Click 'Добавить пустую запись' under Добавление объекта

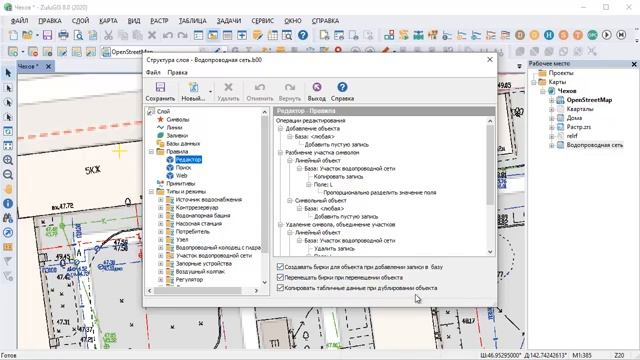337,144
